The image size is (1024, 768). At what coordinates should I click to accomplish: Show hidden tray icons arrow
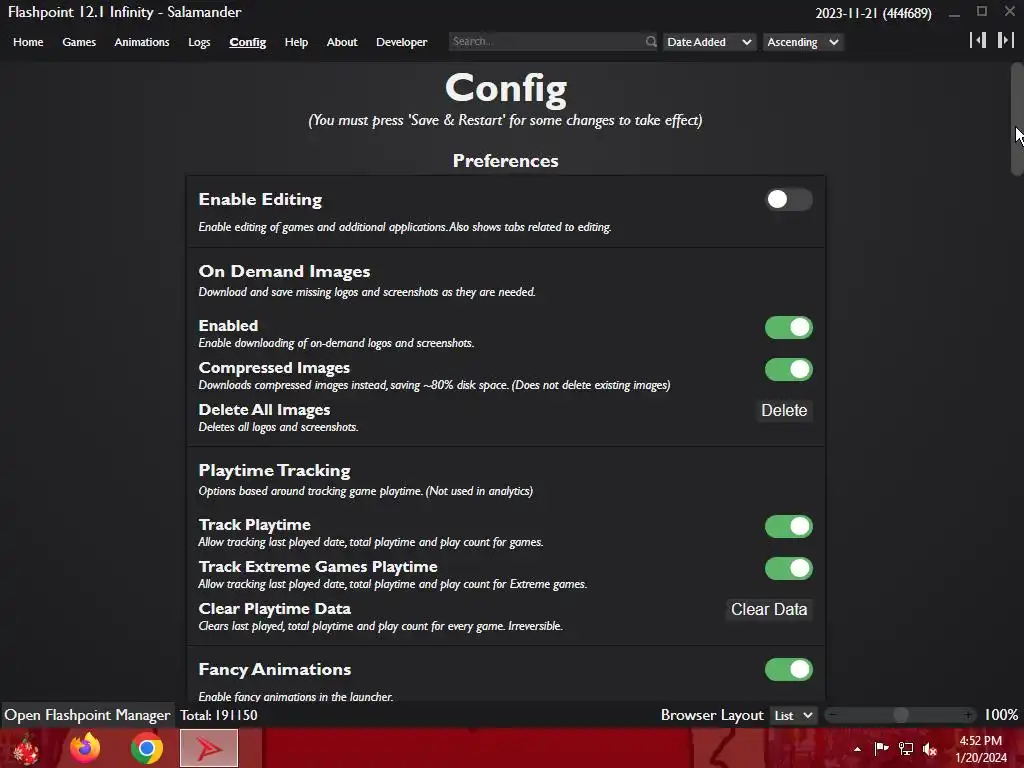point(857,749)
